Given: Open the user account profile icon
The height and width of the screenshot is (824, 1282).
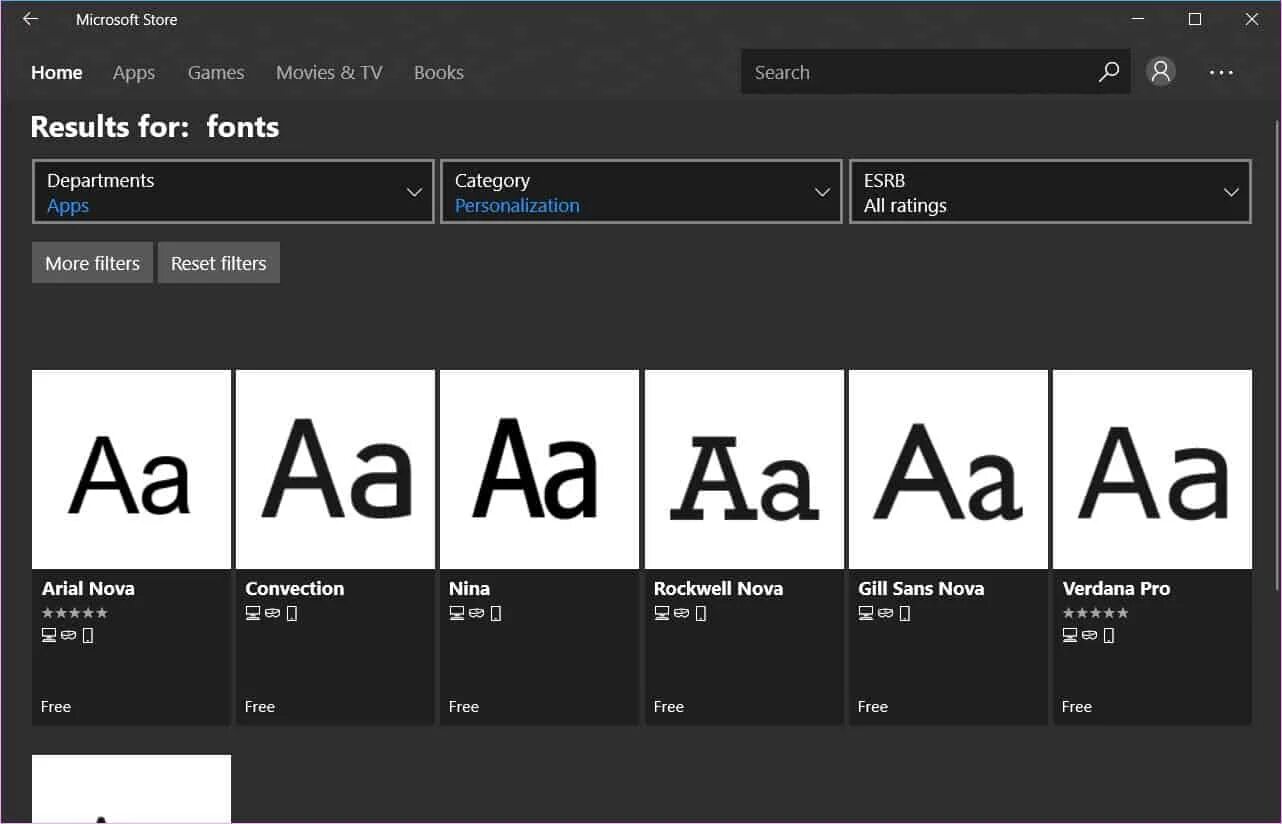Looking at the screenshot, I should 1160,71.
